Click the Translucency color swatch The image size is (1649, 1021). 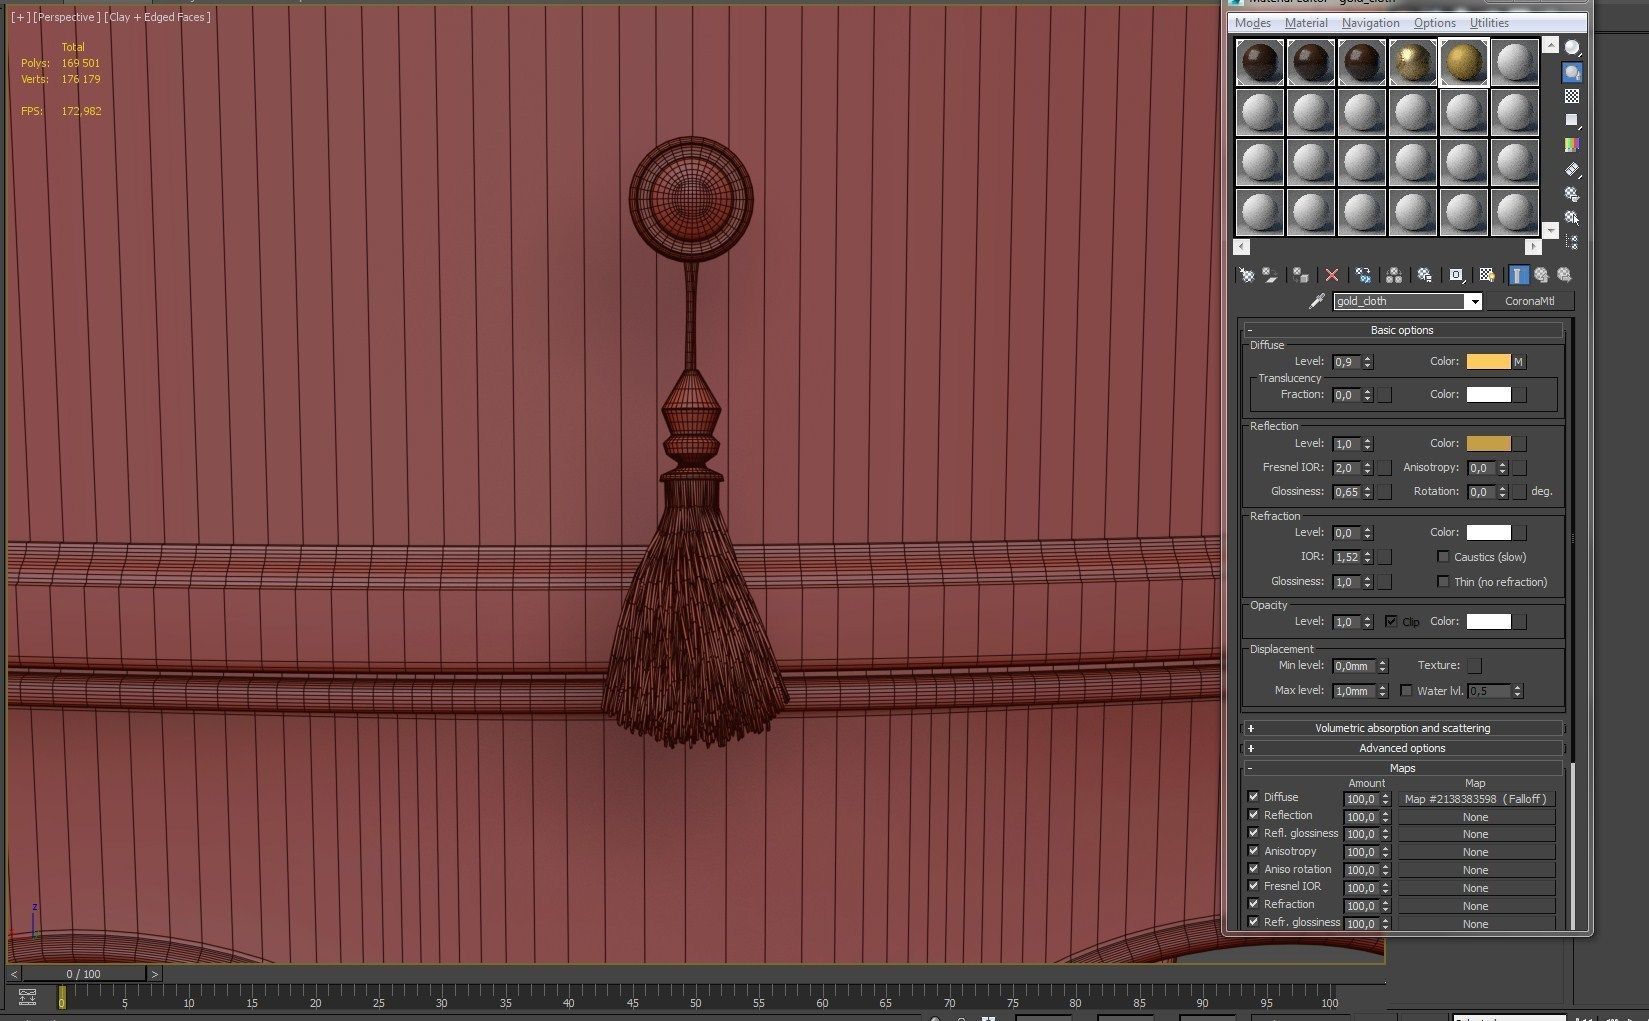point(1488,395)
